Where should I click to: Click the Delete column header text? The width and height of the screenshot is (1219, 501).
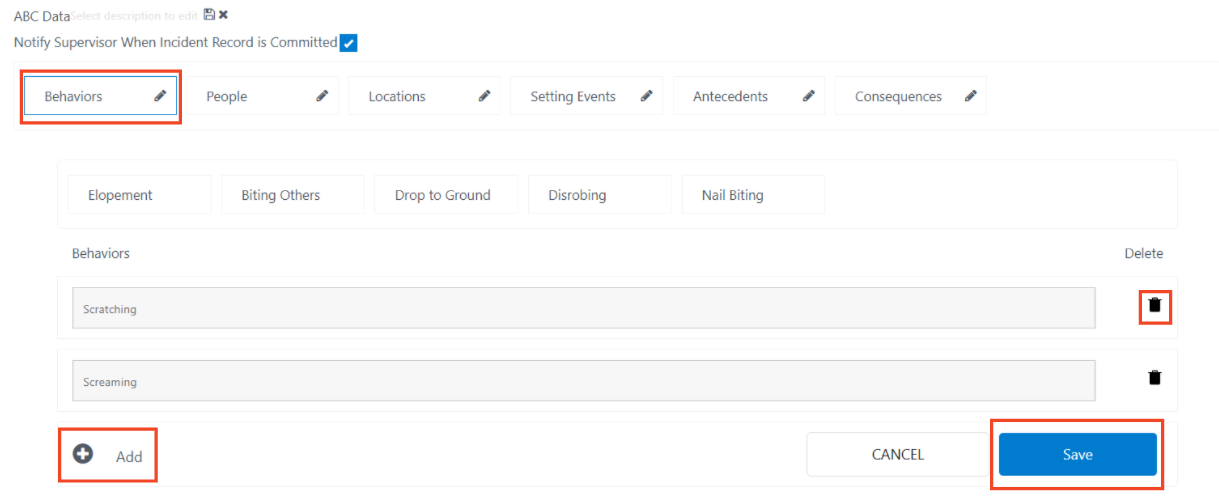tap(1144, 253)
